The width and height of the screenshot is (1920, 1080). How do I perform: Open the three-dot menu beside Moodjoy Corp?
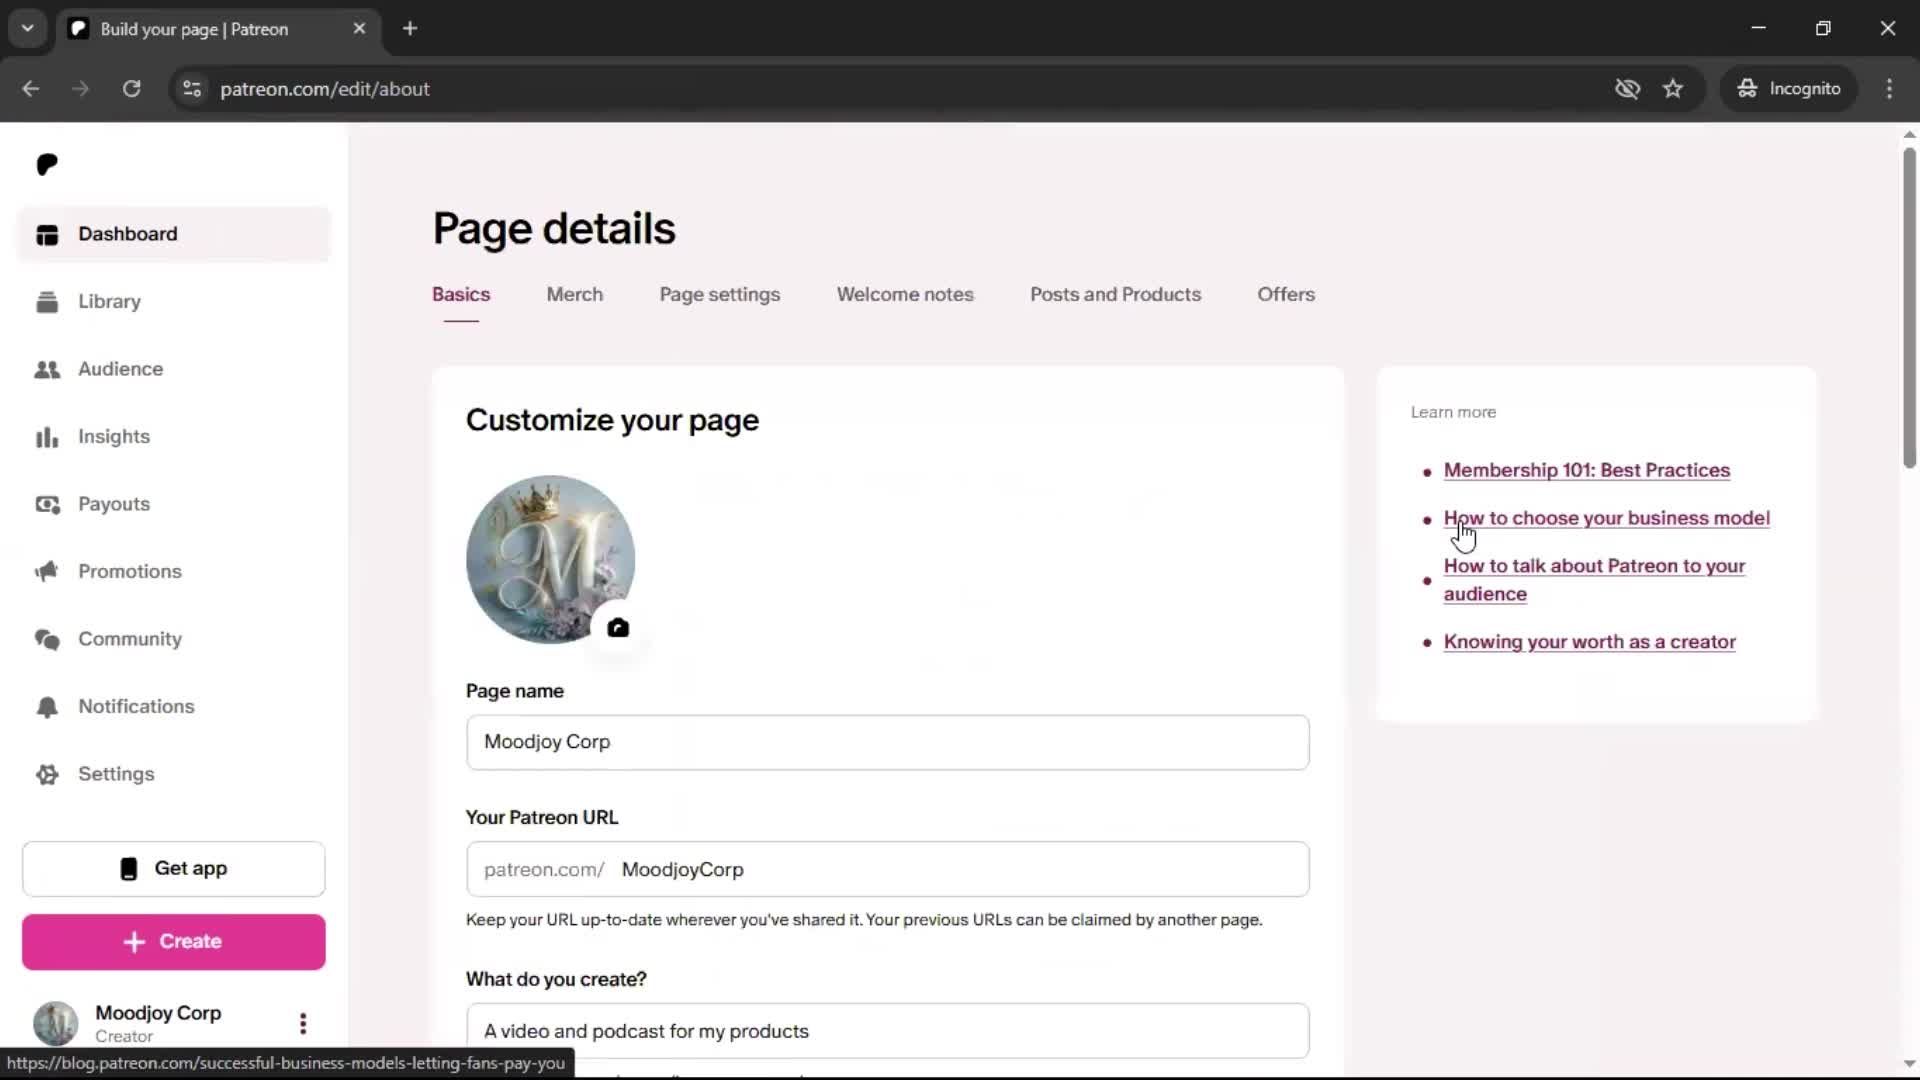point(303,1023)
